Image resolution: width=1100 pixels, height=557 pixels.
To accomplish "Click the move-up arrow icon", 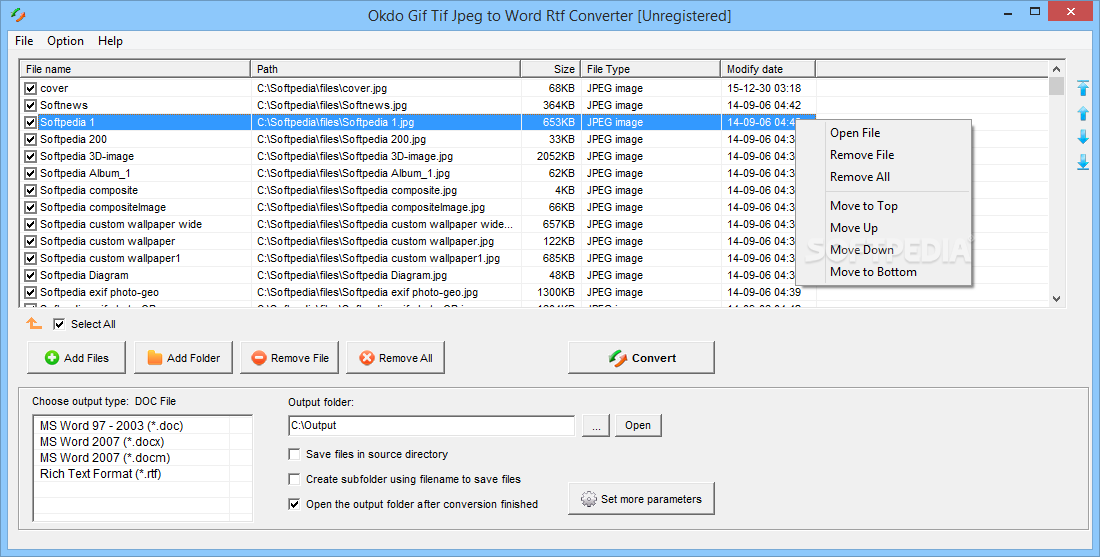I will coord(1082,113).
